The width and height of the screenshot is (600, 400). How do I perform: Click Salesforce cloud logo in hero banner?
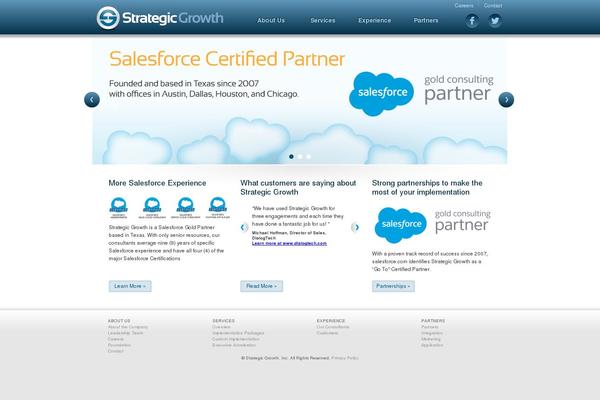382,94
